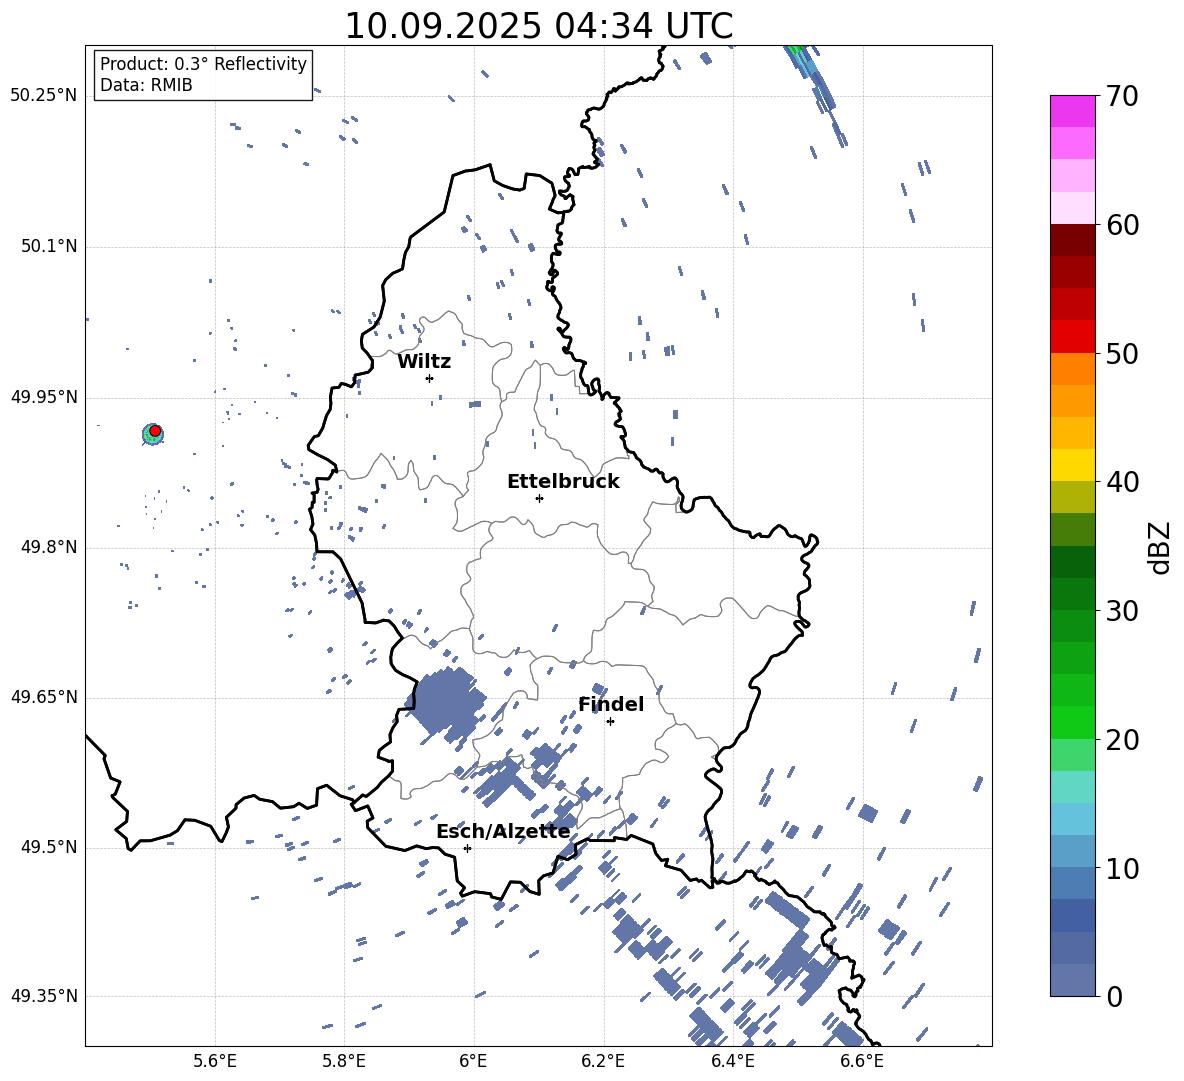Click the dBZ colorbar axis label
1184x1081 pixels.
(x=1161, y=547)
